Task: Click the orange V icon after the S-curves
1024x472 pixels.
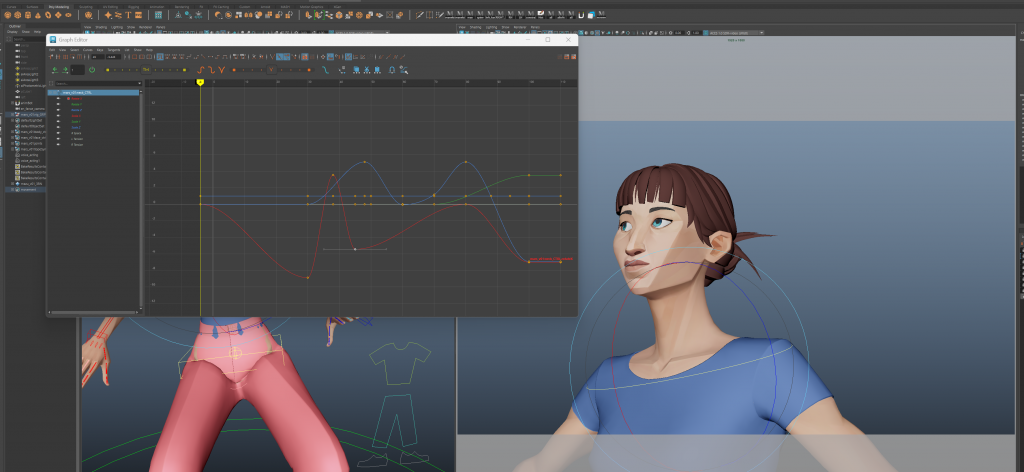Action: pyautogui.click(x=221, y=70)
